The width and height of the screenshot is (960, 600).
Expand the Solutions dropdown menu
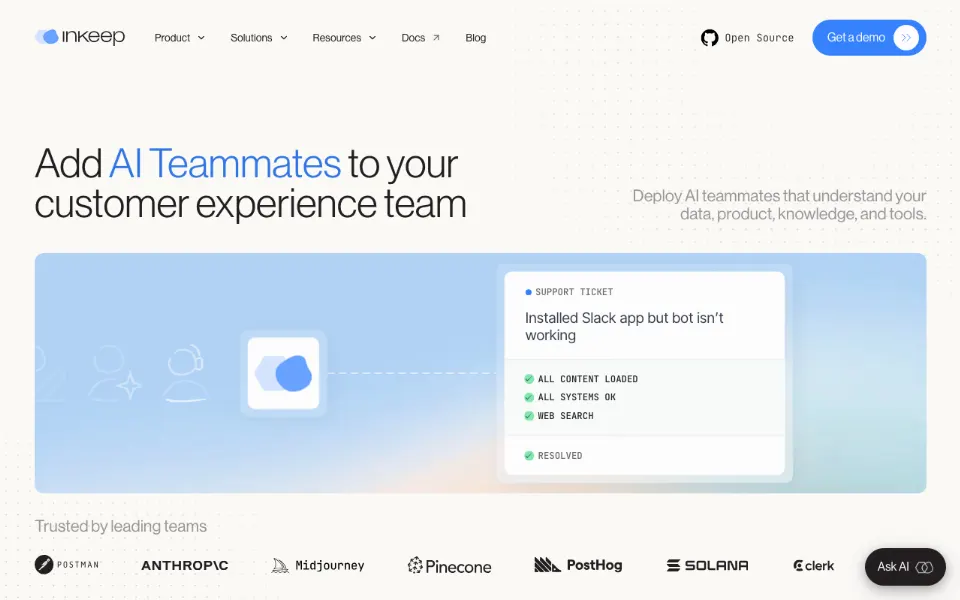(x=258, y=38)
